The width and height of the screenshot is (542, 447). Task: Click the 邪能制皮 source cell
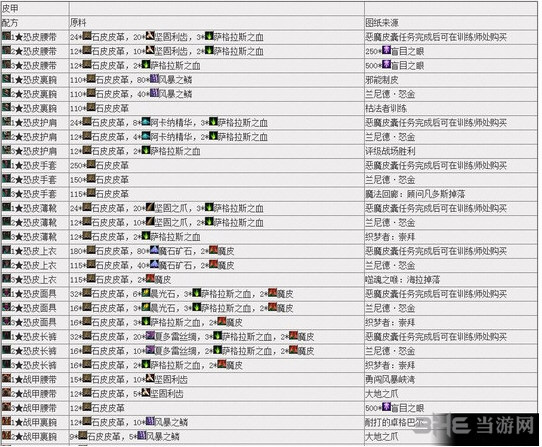pyautogui.click(x=451, y=80)
